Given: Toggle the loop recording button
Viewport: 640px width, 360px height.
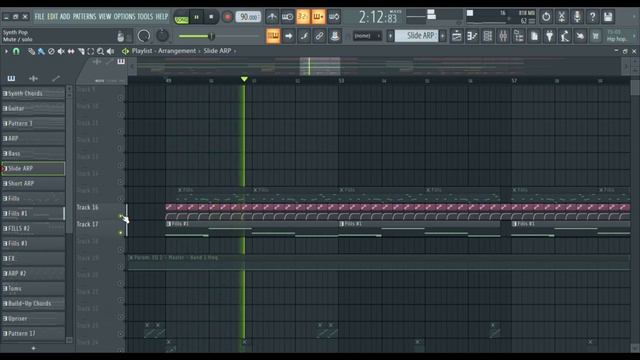Looking at the screenshot, I should point(334,17).
